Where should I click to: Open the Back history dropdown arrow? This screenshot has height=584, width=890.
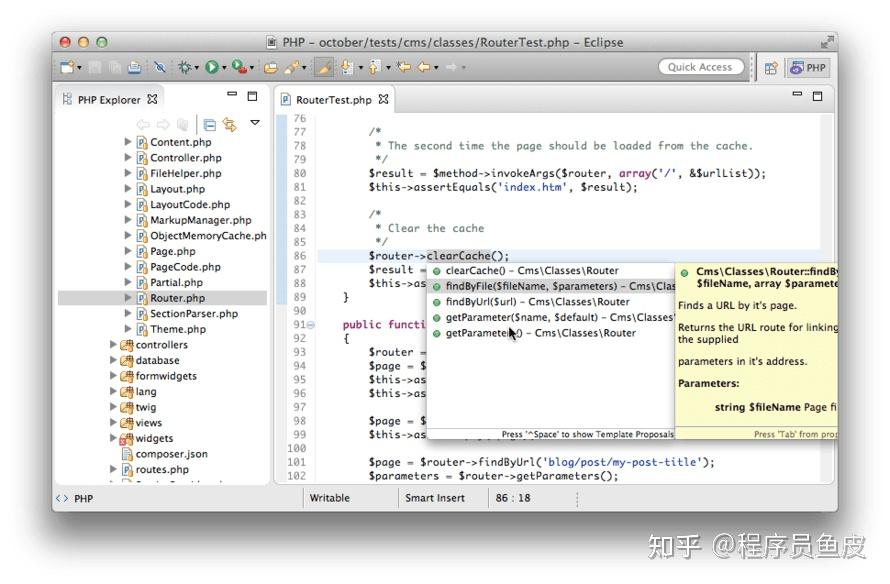(x=436, y=68)
